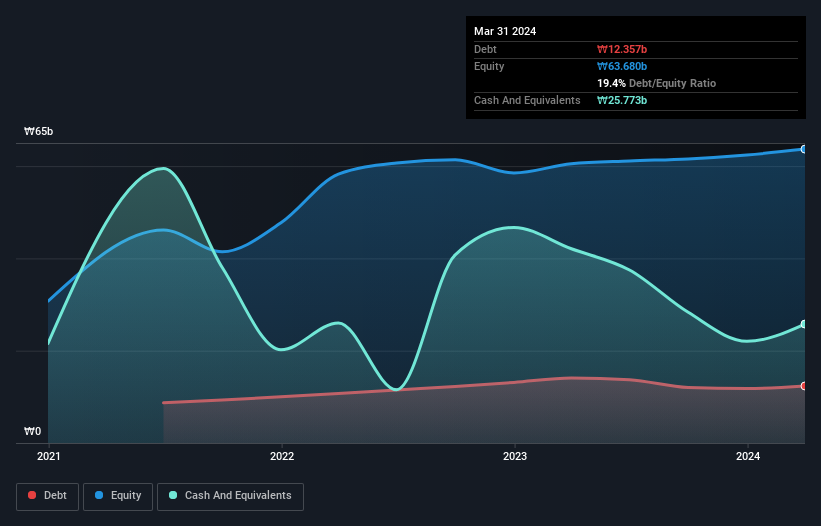Toggle the Equity legend button
Screen dimensions: 821x526
point(118,496)
